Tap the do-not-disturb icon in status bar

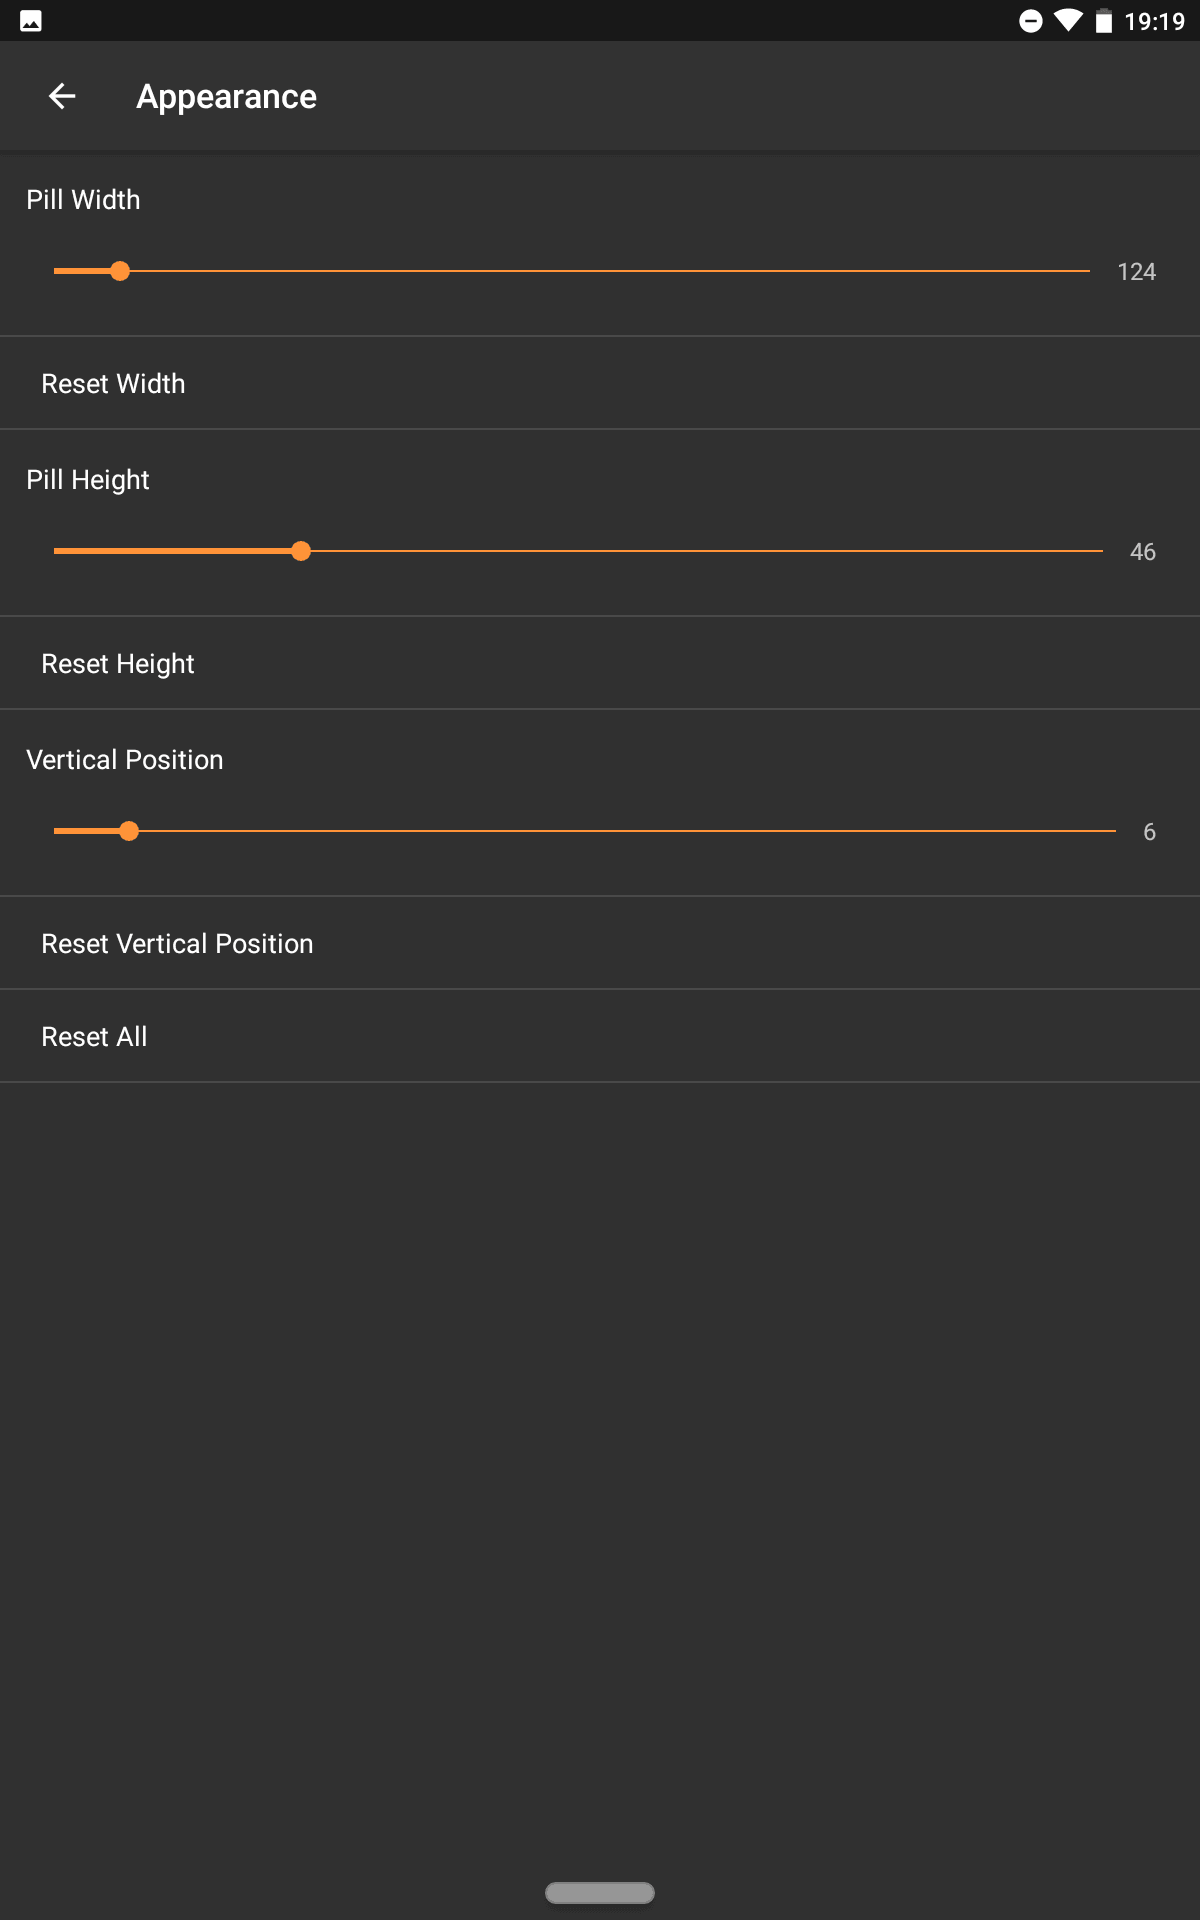pos(1030,21)
